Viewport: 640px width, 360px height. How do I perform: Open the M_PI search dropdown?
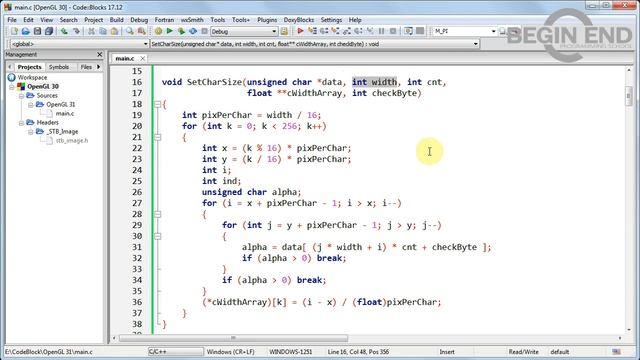coord(493,31)
